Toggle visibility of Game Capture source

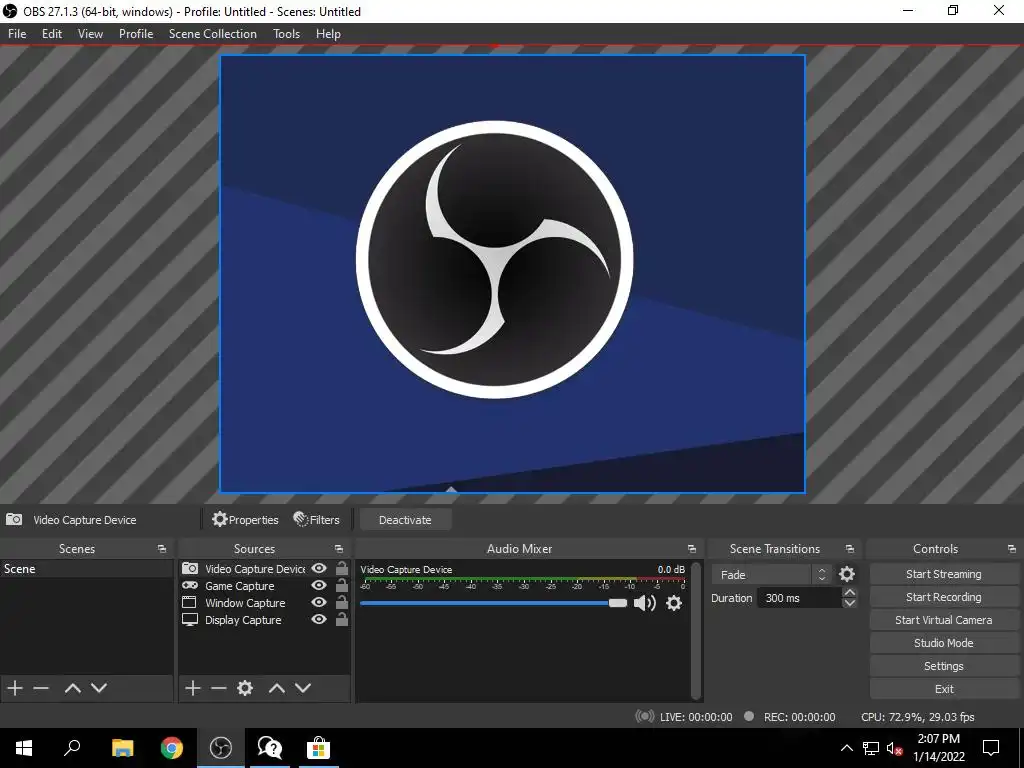coord(319,585)
